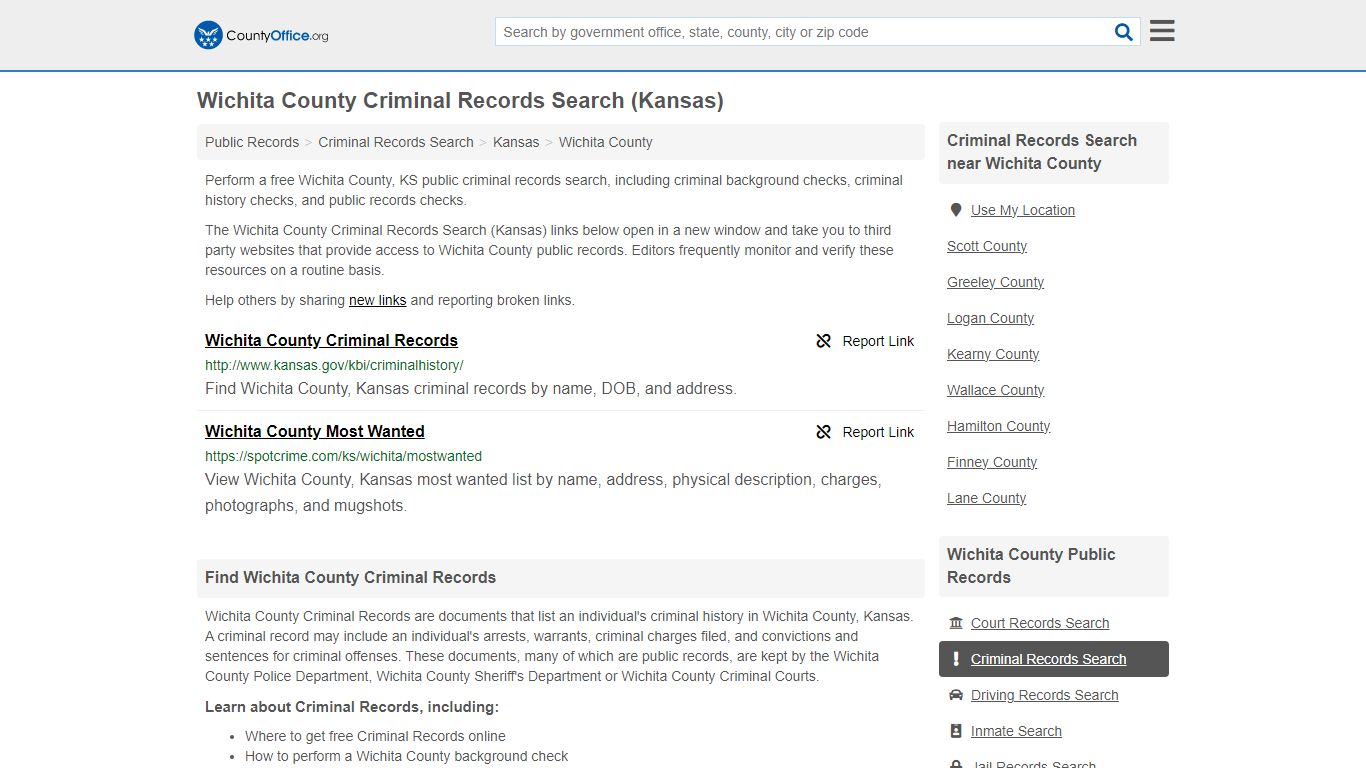Click the broken-link icon for Most Wanted
Screen dimensions: 1366x768
click(x=824, y=432)
